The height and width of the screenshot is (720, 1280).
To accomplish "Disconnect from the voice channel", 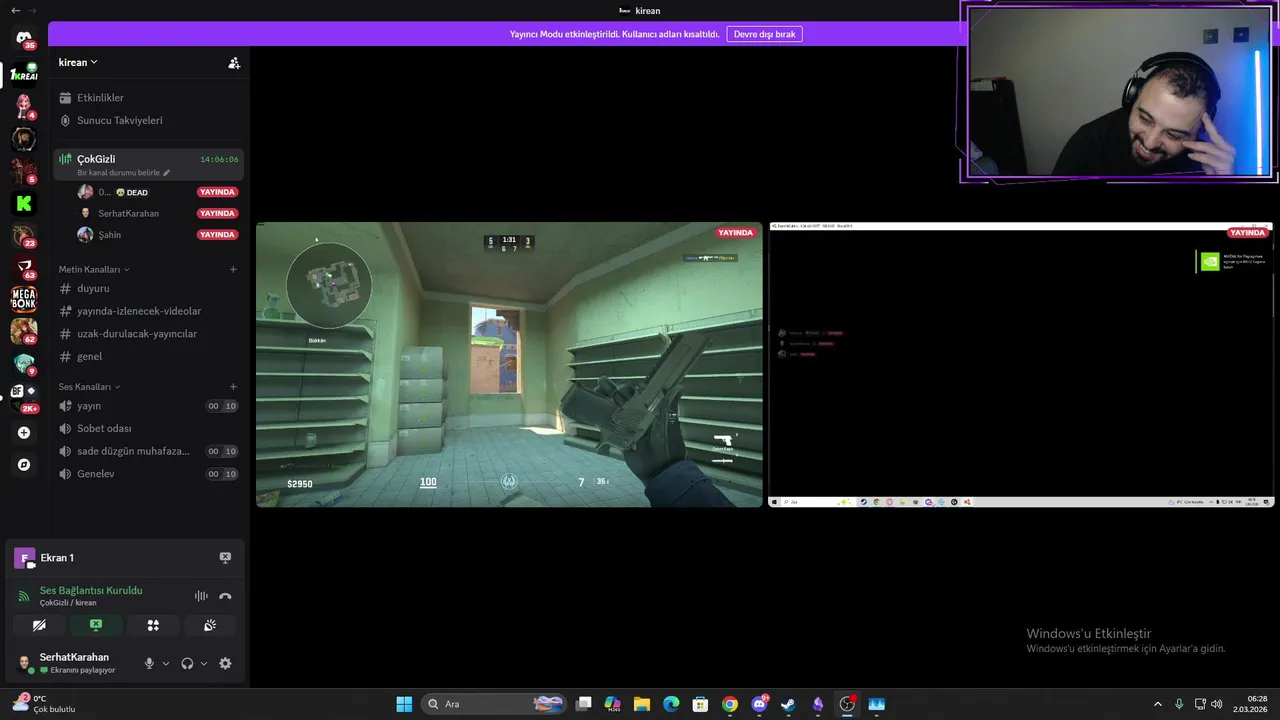I will pos(225,596).
